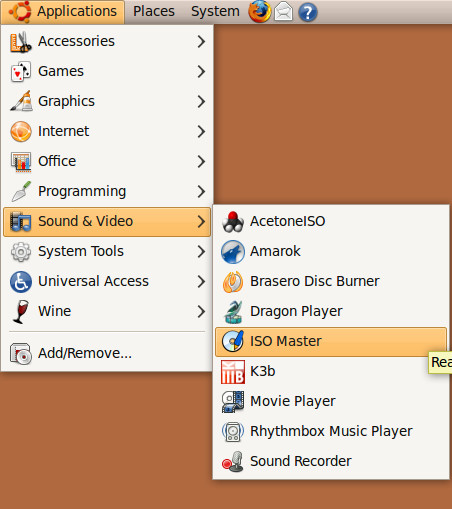This screenshot has height=509, width=452.
Task: Open the Places menu
Action: click(x=154, y=12)
